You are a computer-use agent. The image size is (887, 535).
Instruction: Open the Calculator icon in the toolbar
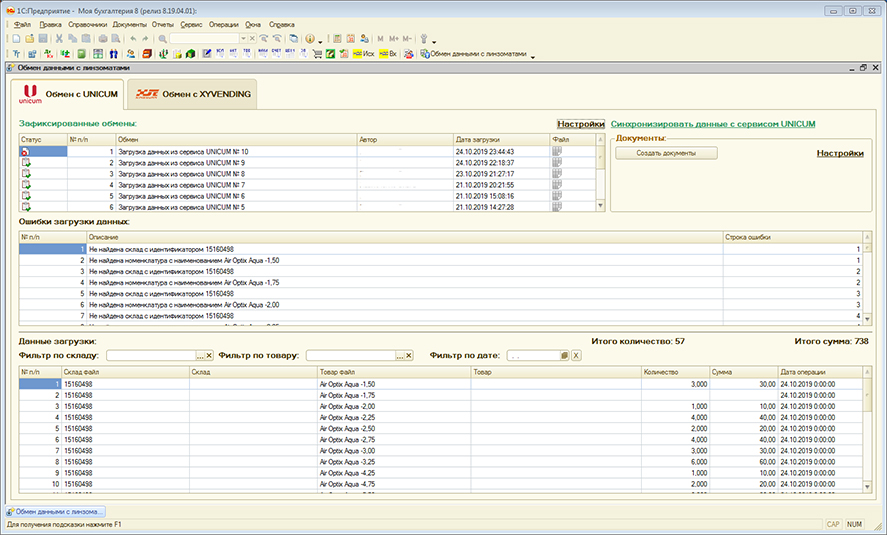point(337,38)
